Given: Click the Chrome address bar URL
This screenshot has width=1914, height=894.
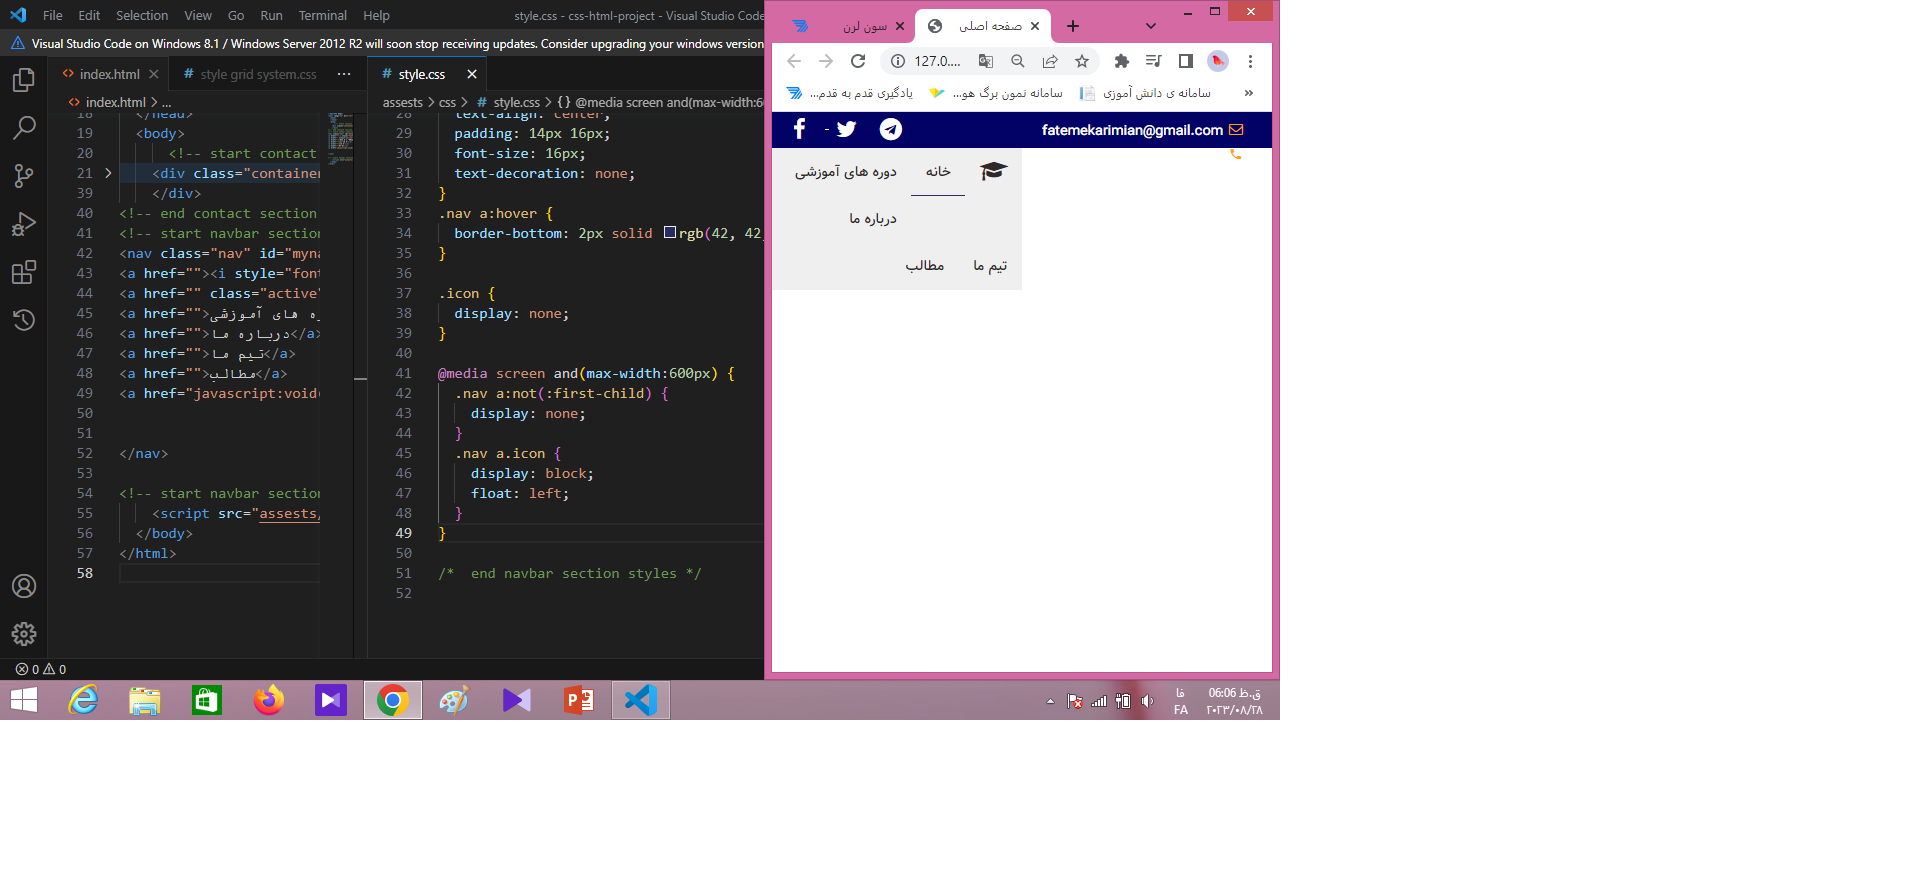Looking at the screenshot, I should (x=937, y=61).
